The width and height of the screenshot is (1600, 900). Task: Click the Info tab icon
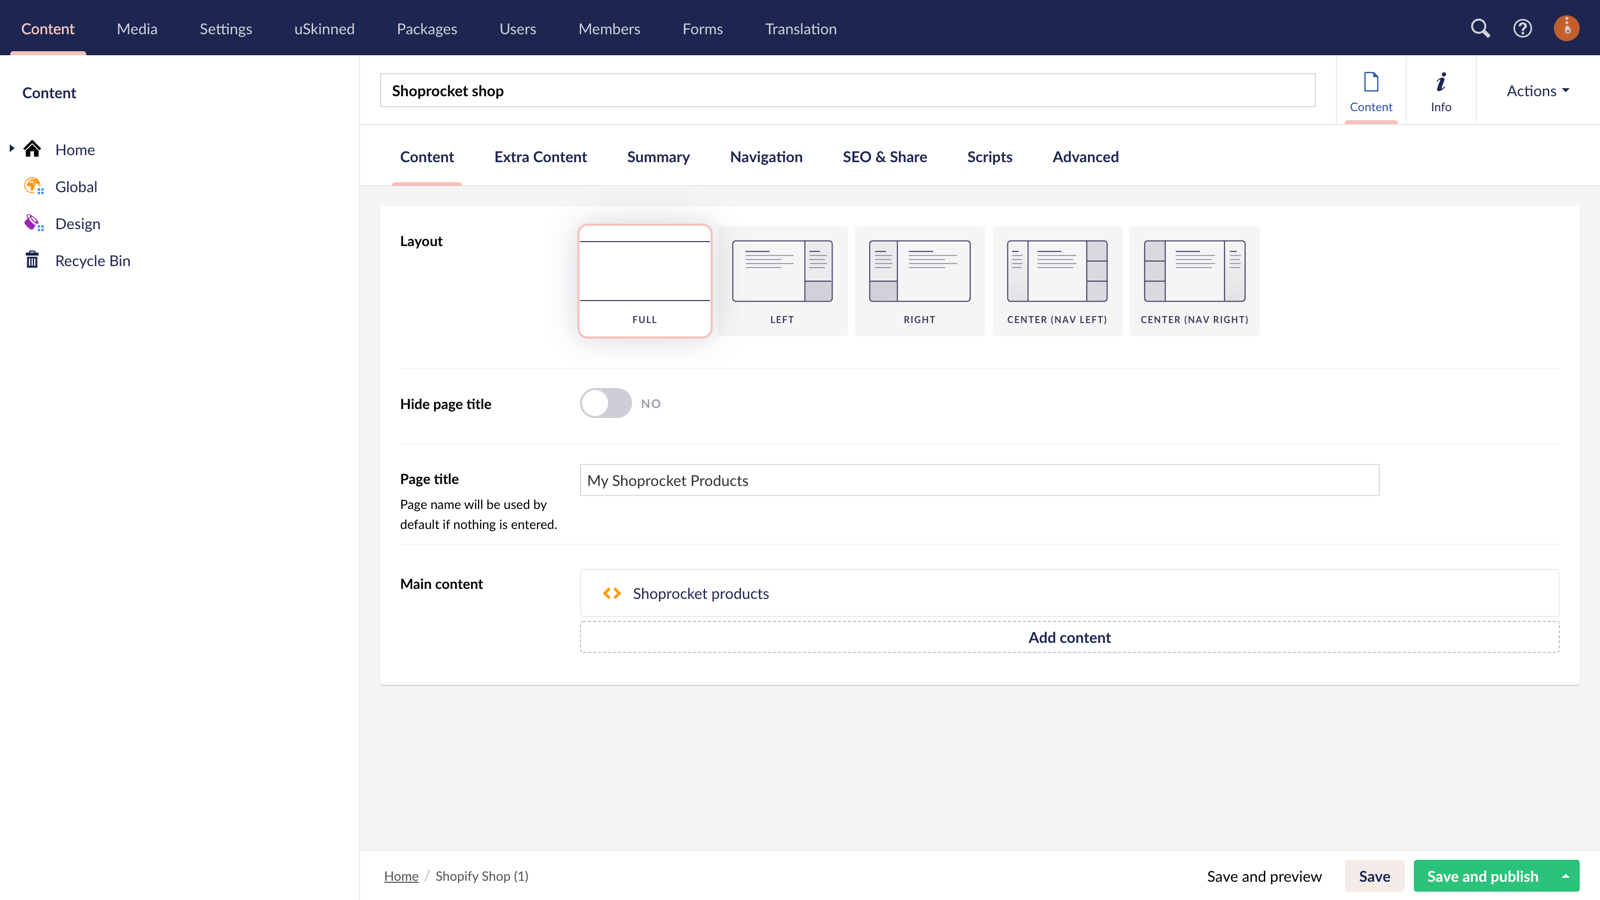coord(1441,83)
